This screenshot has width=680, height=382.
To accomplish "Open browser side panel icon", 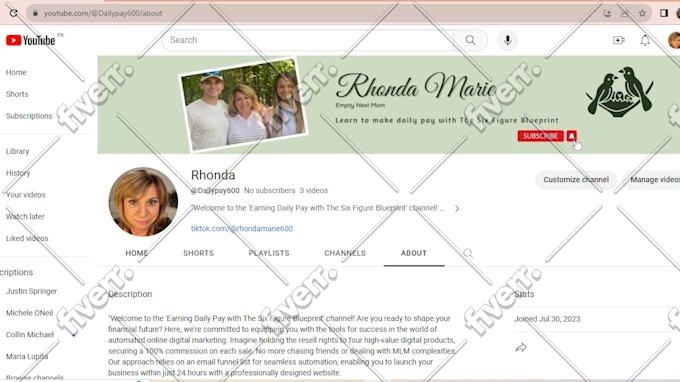I will tap(664, 13).
